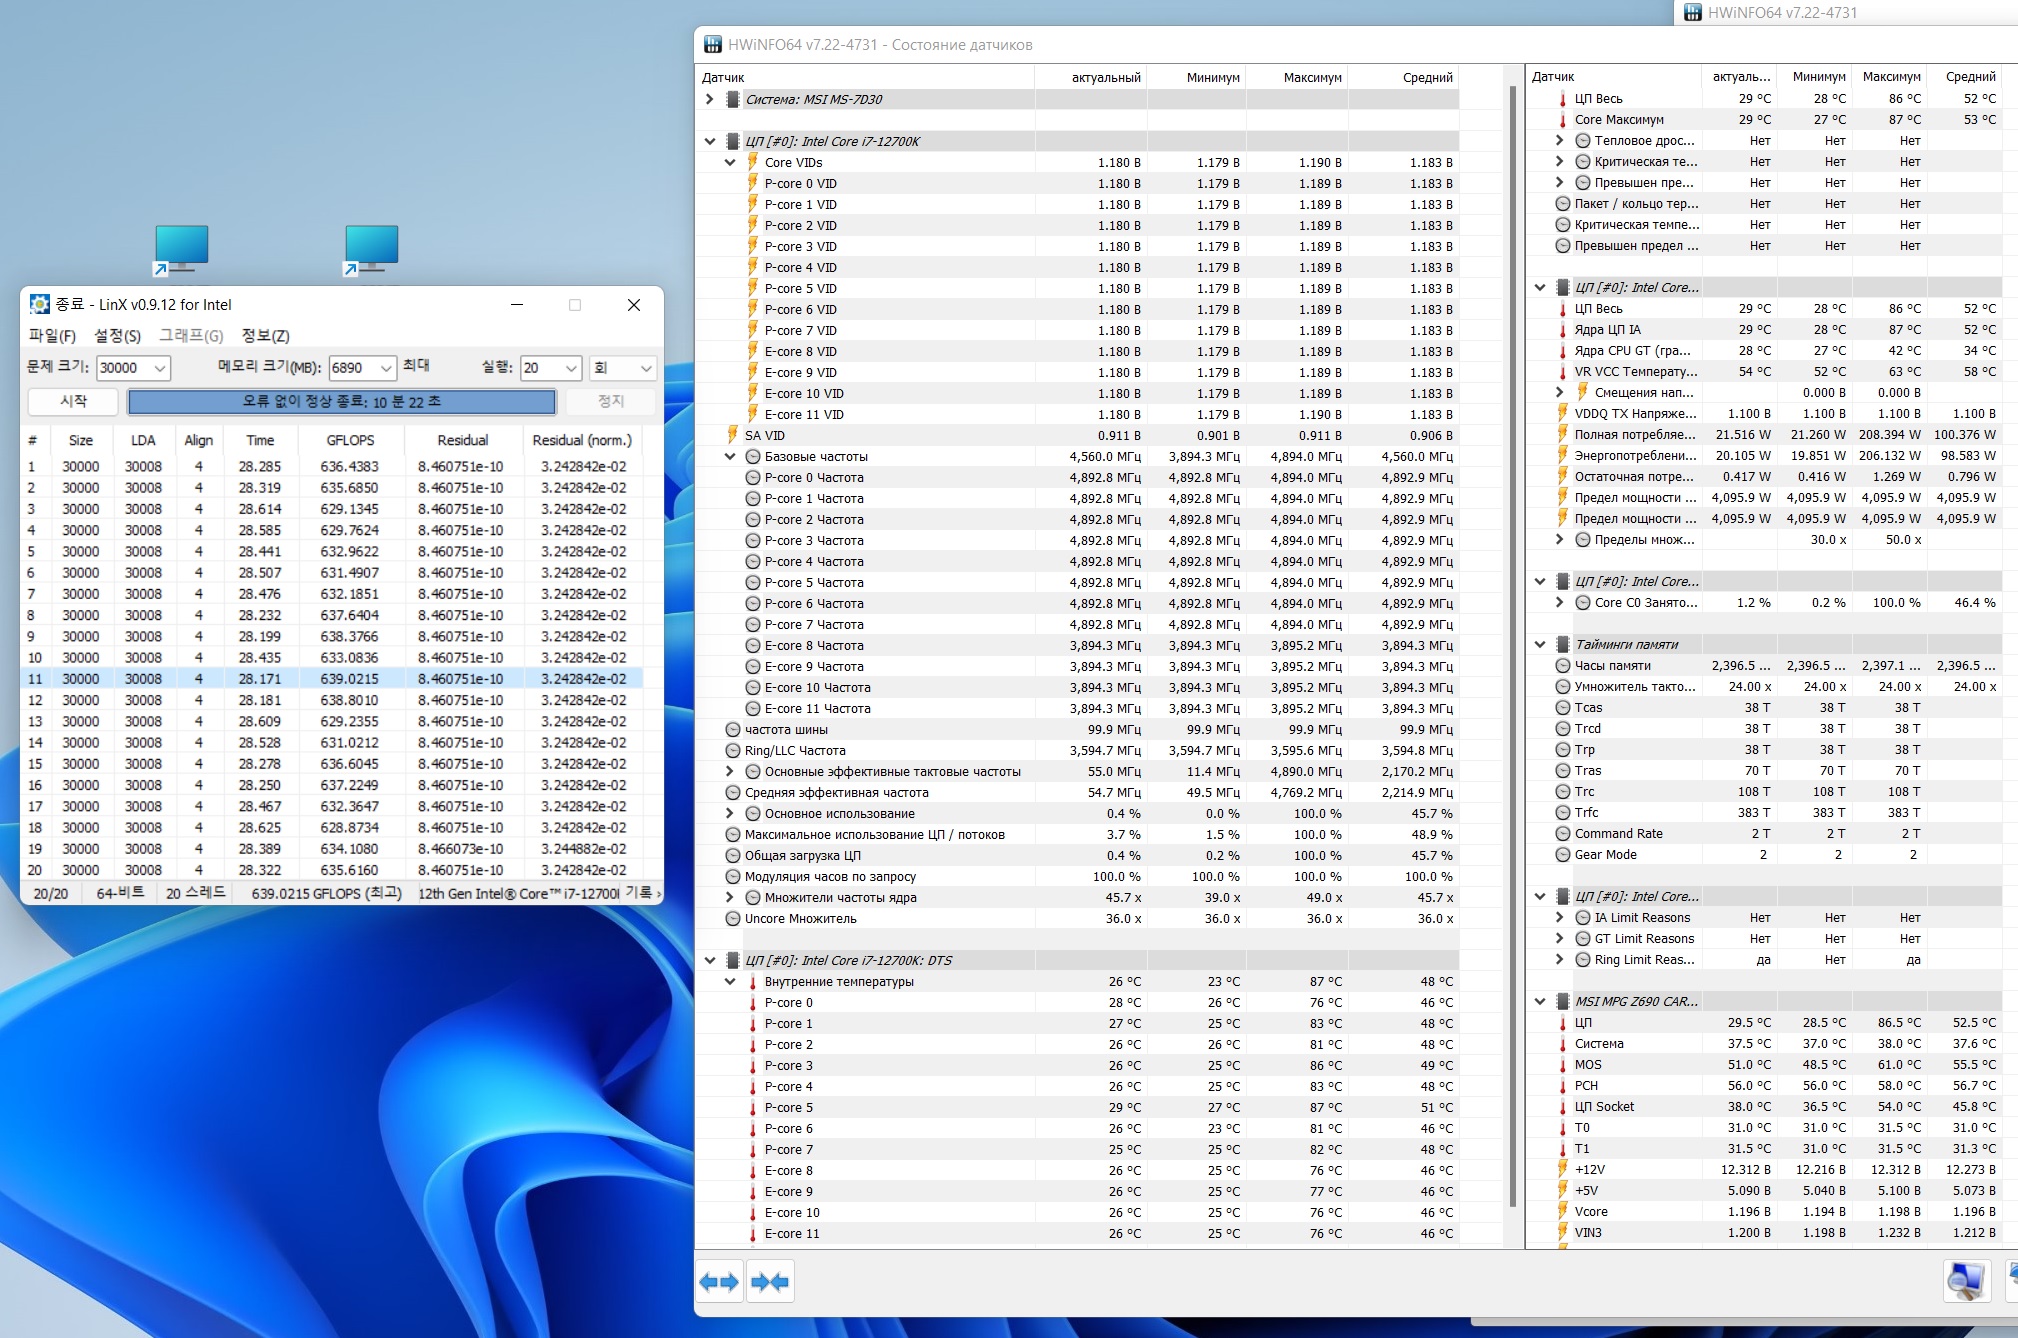Expand the Система MSI MS-7D30 node

tap(710, 99)
